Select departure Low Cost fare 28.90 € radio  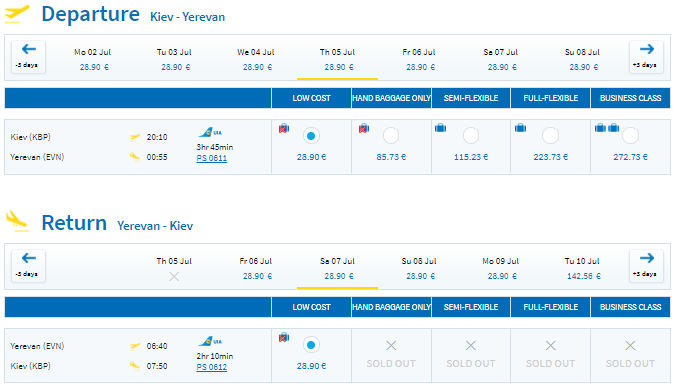pos(311,136)
